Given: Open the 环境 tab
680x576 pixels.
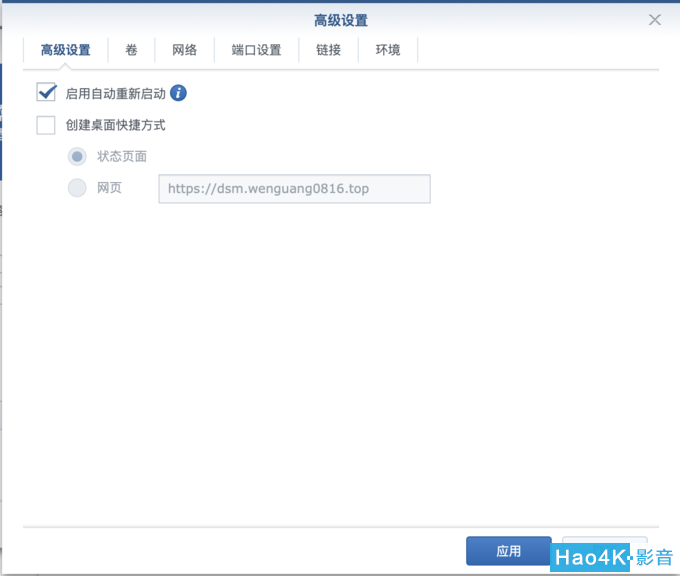Looking at the screenshot, I should pos(388,50).
